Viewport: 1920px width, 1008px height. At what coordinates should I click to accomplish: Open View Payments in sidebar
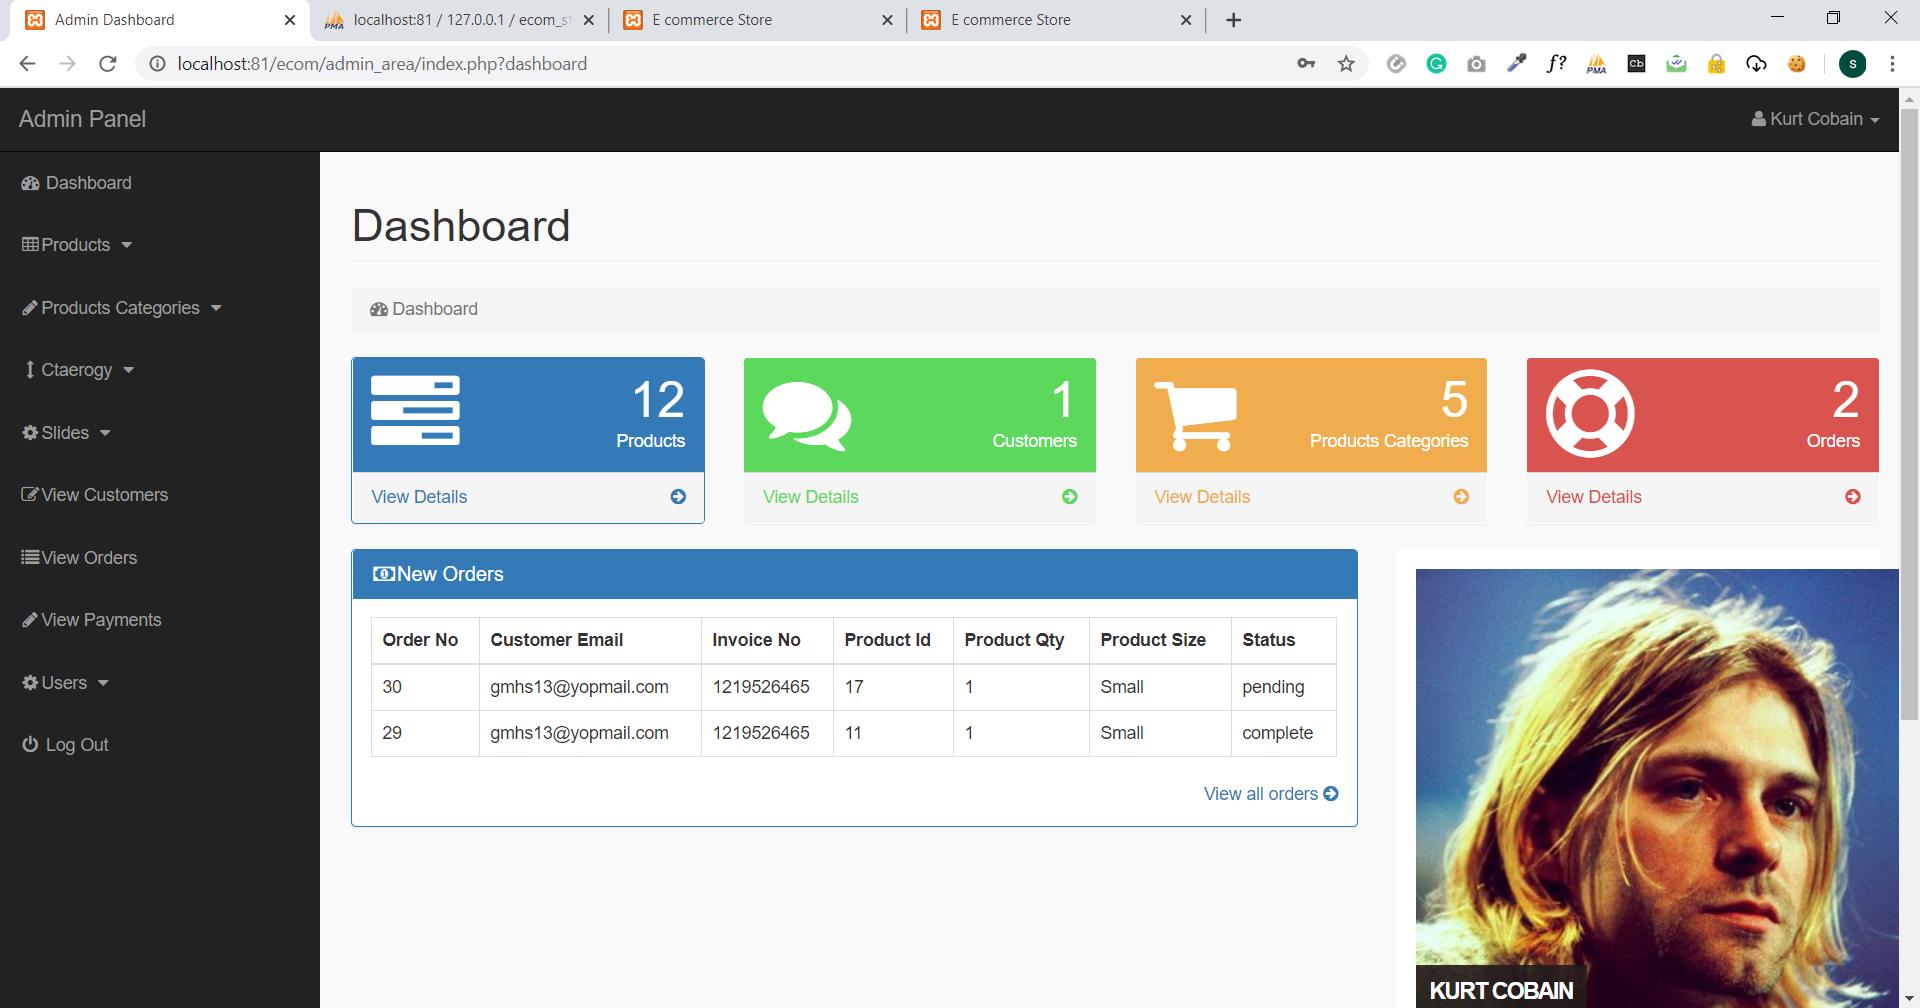click(x=91, y=620)
